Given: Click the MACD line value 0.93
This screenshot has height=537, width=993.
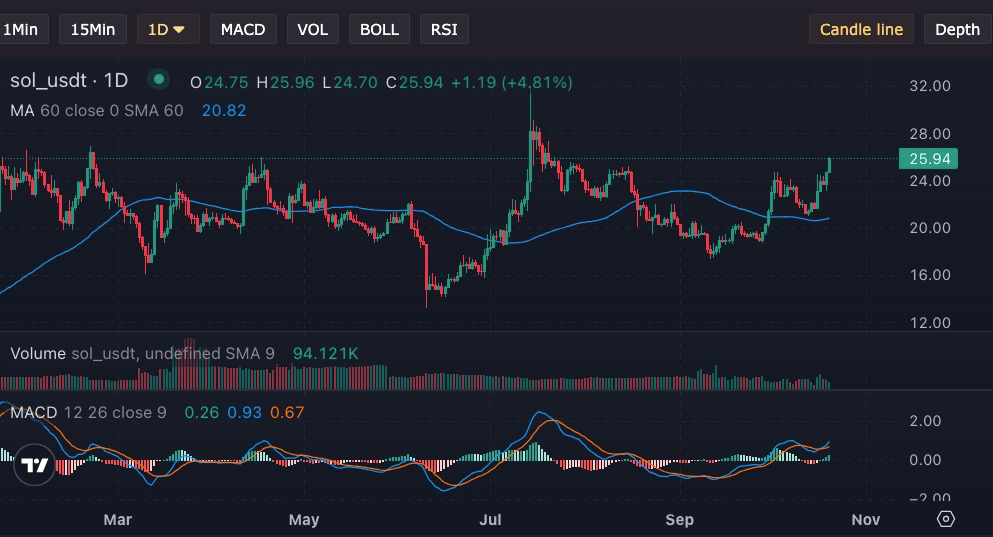Looking at the screenshot, I should pos(244,413).
